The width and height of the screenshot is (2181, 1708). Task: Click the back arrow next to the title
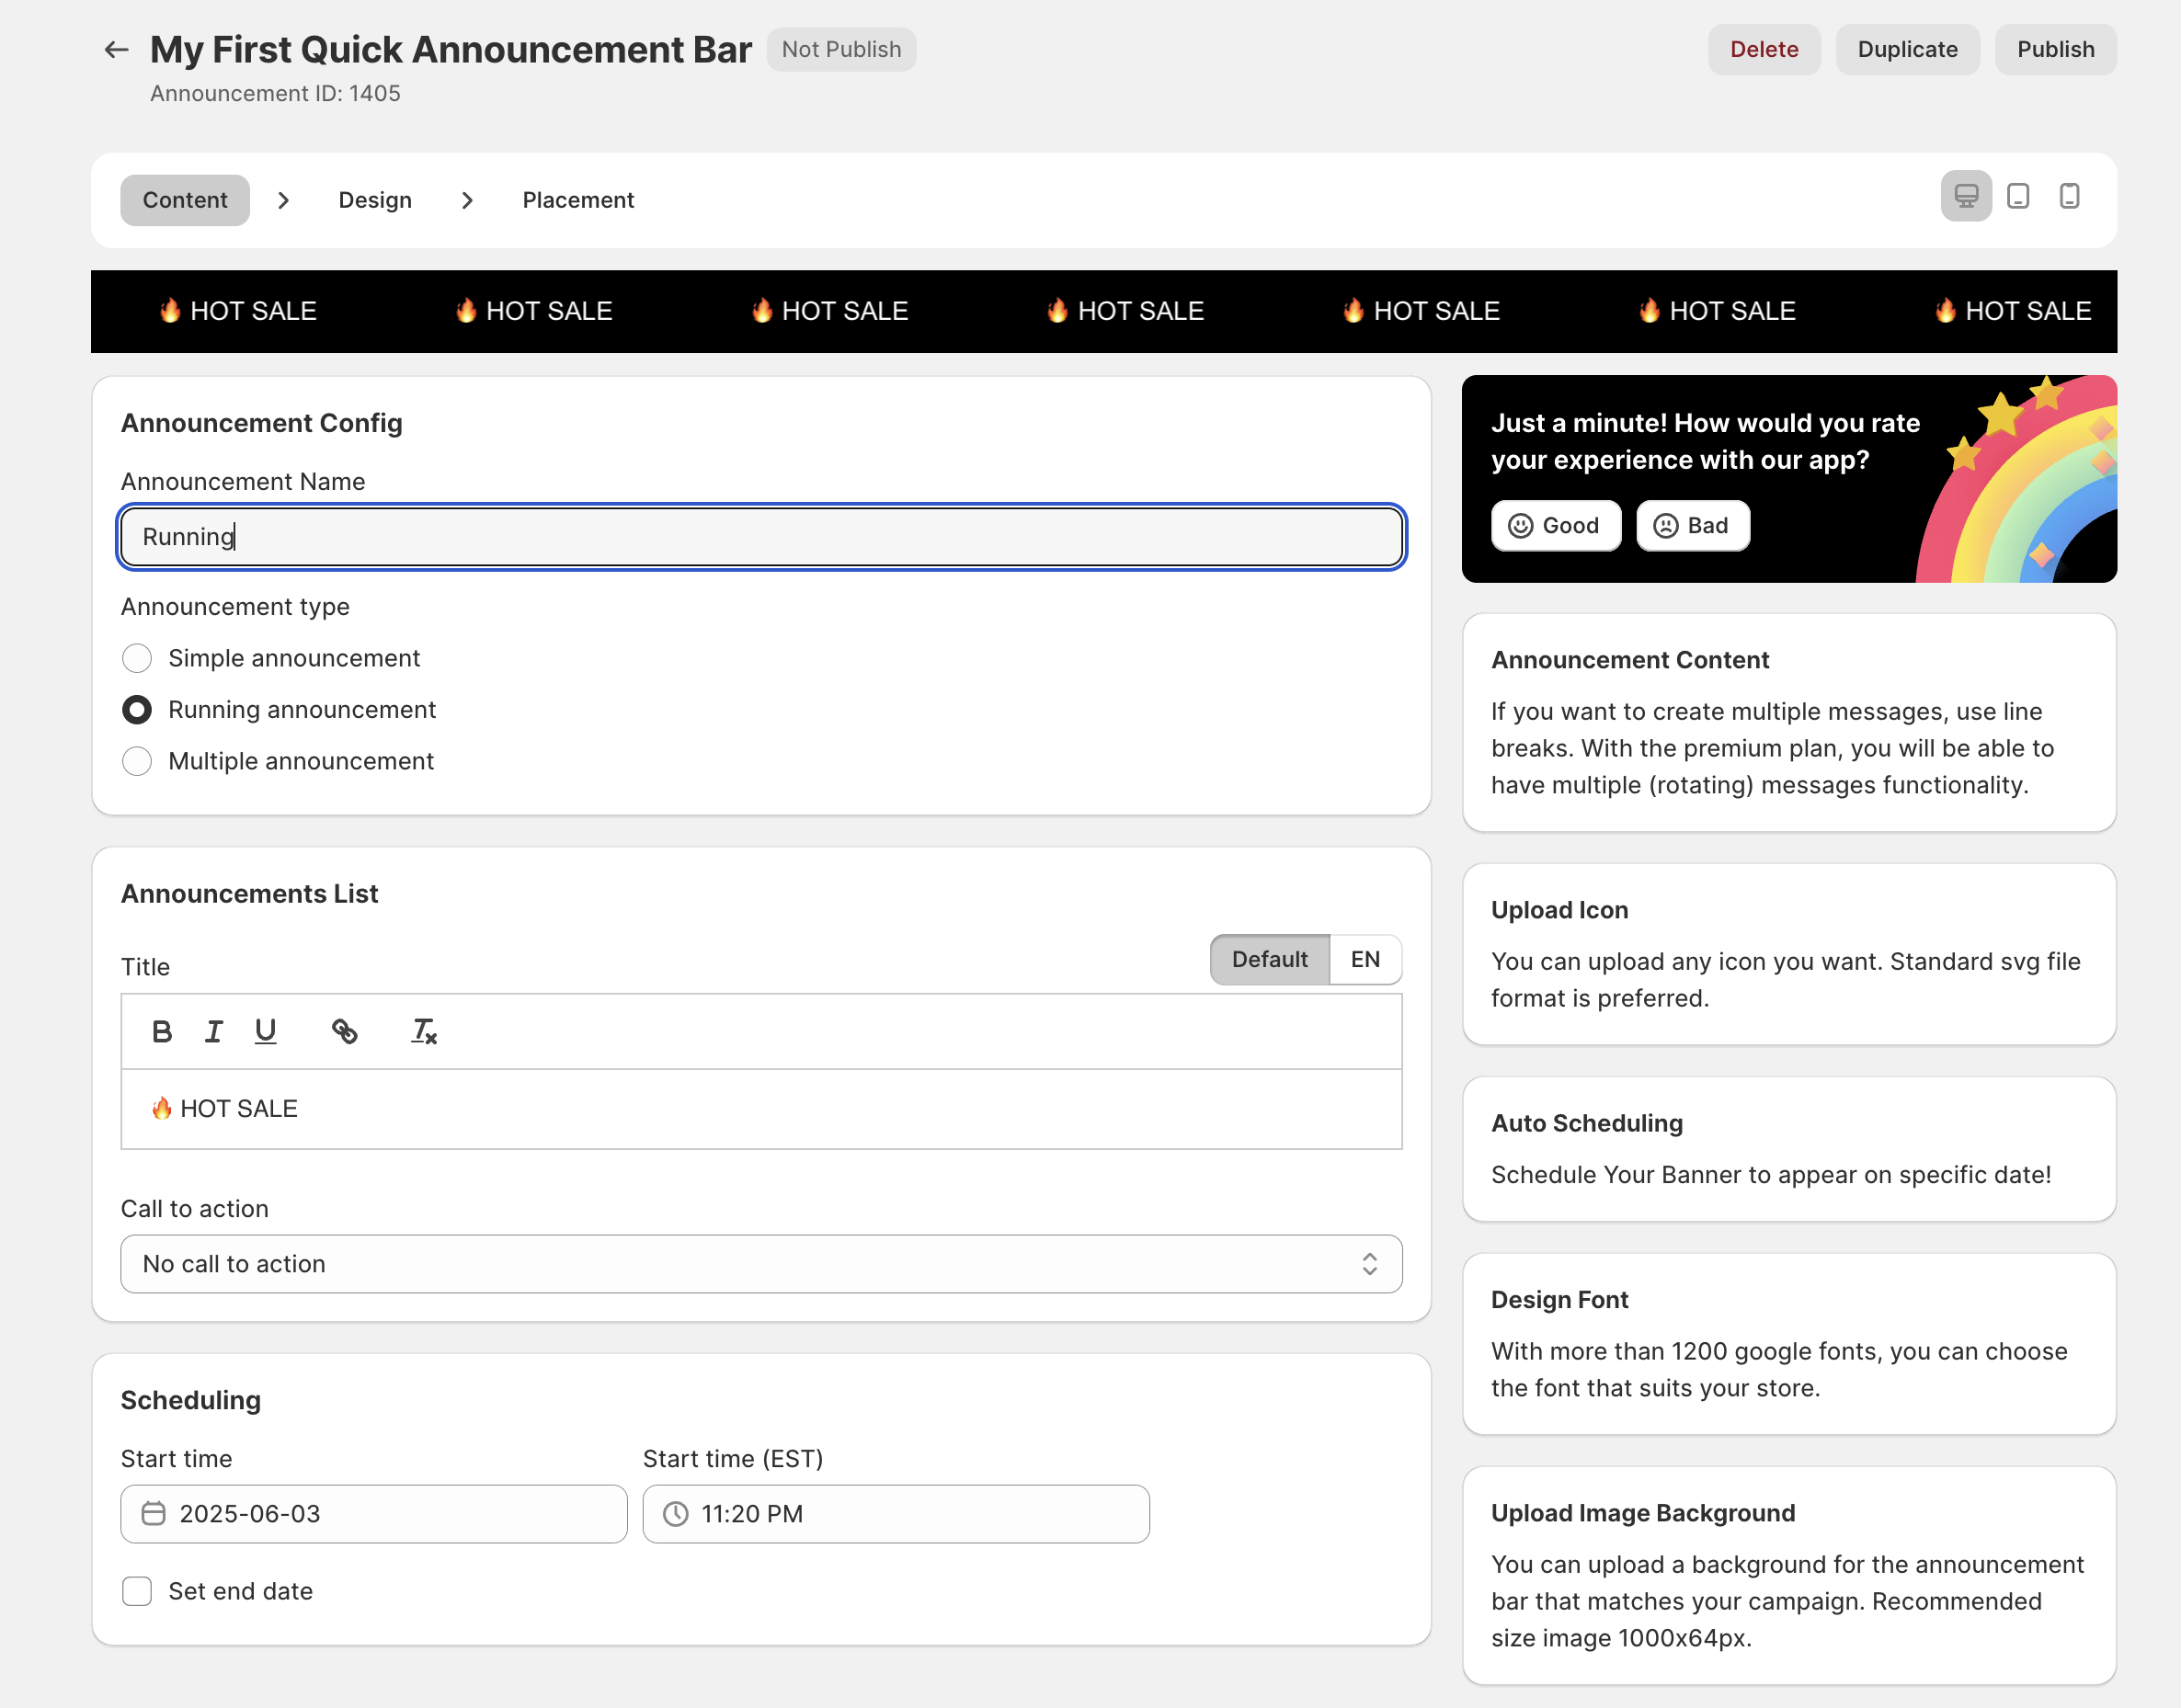(117, 50)
